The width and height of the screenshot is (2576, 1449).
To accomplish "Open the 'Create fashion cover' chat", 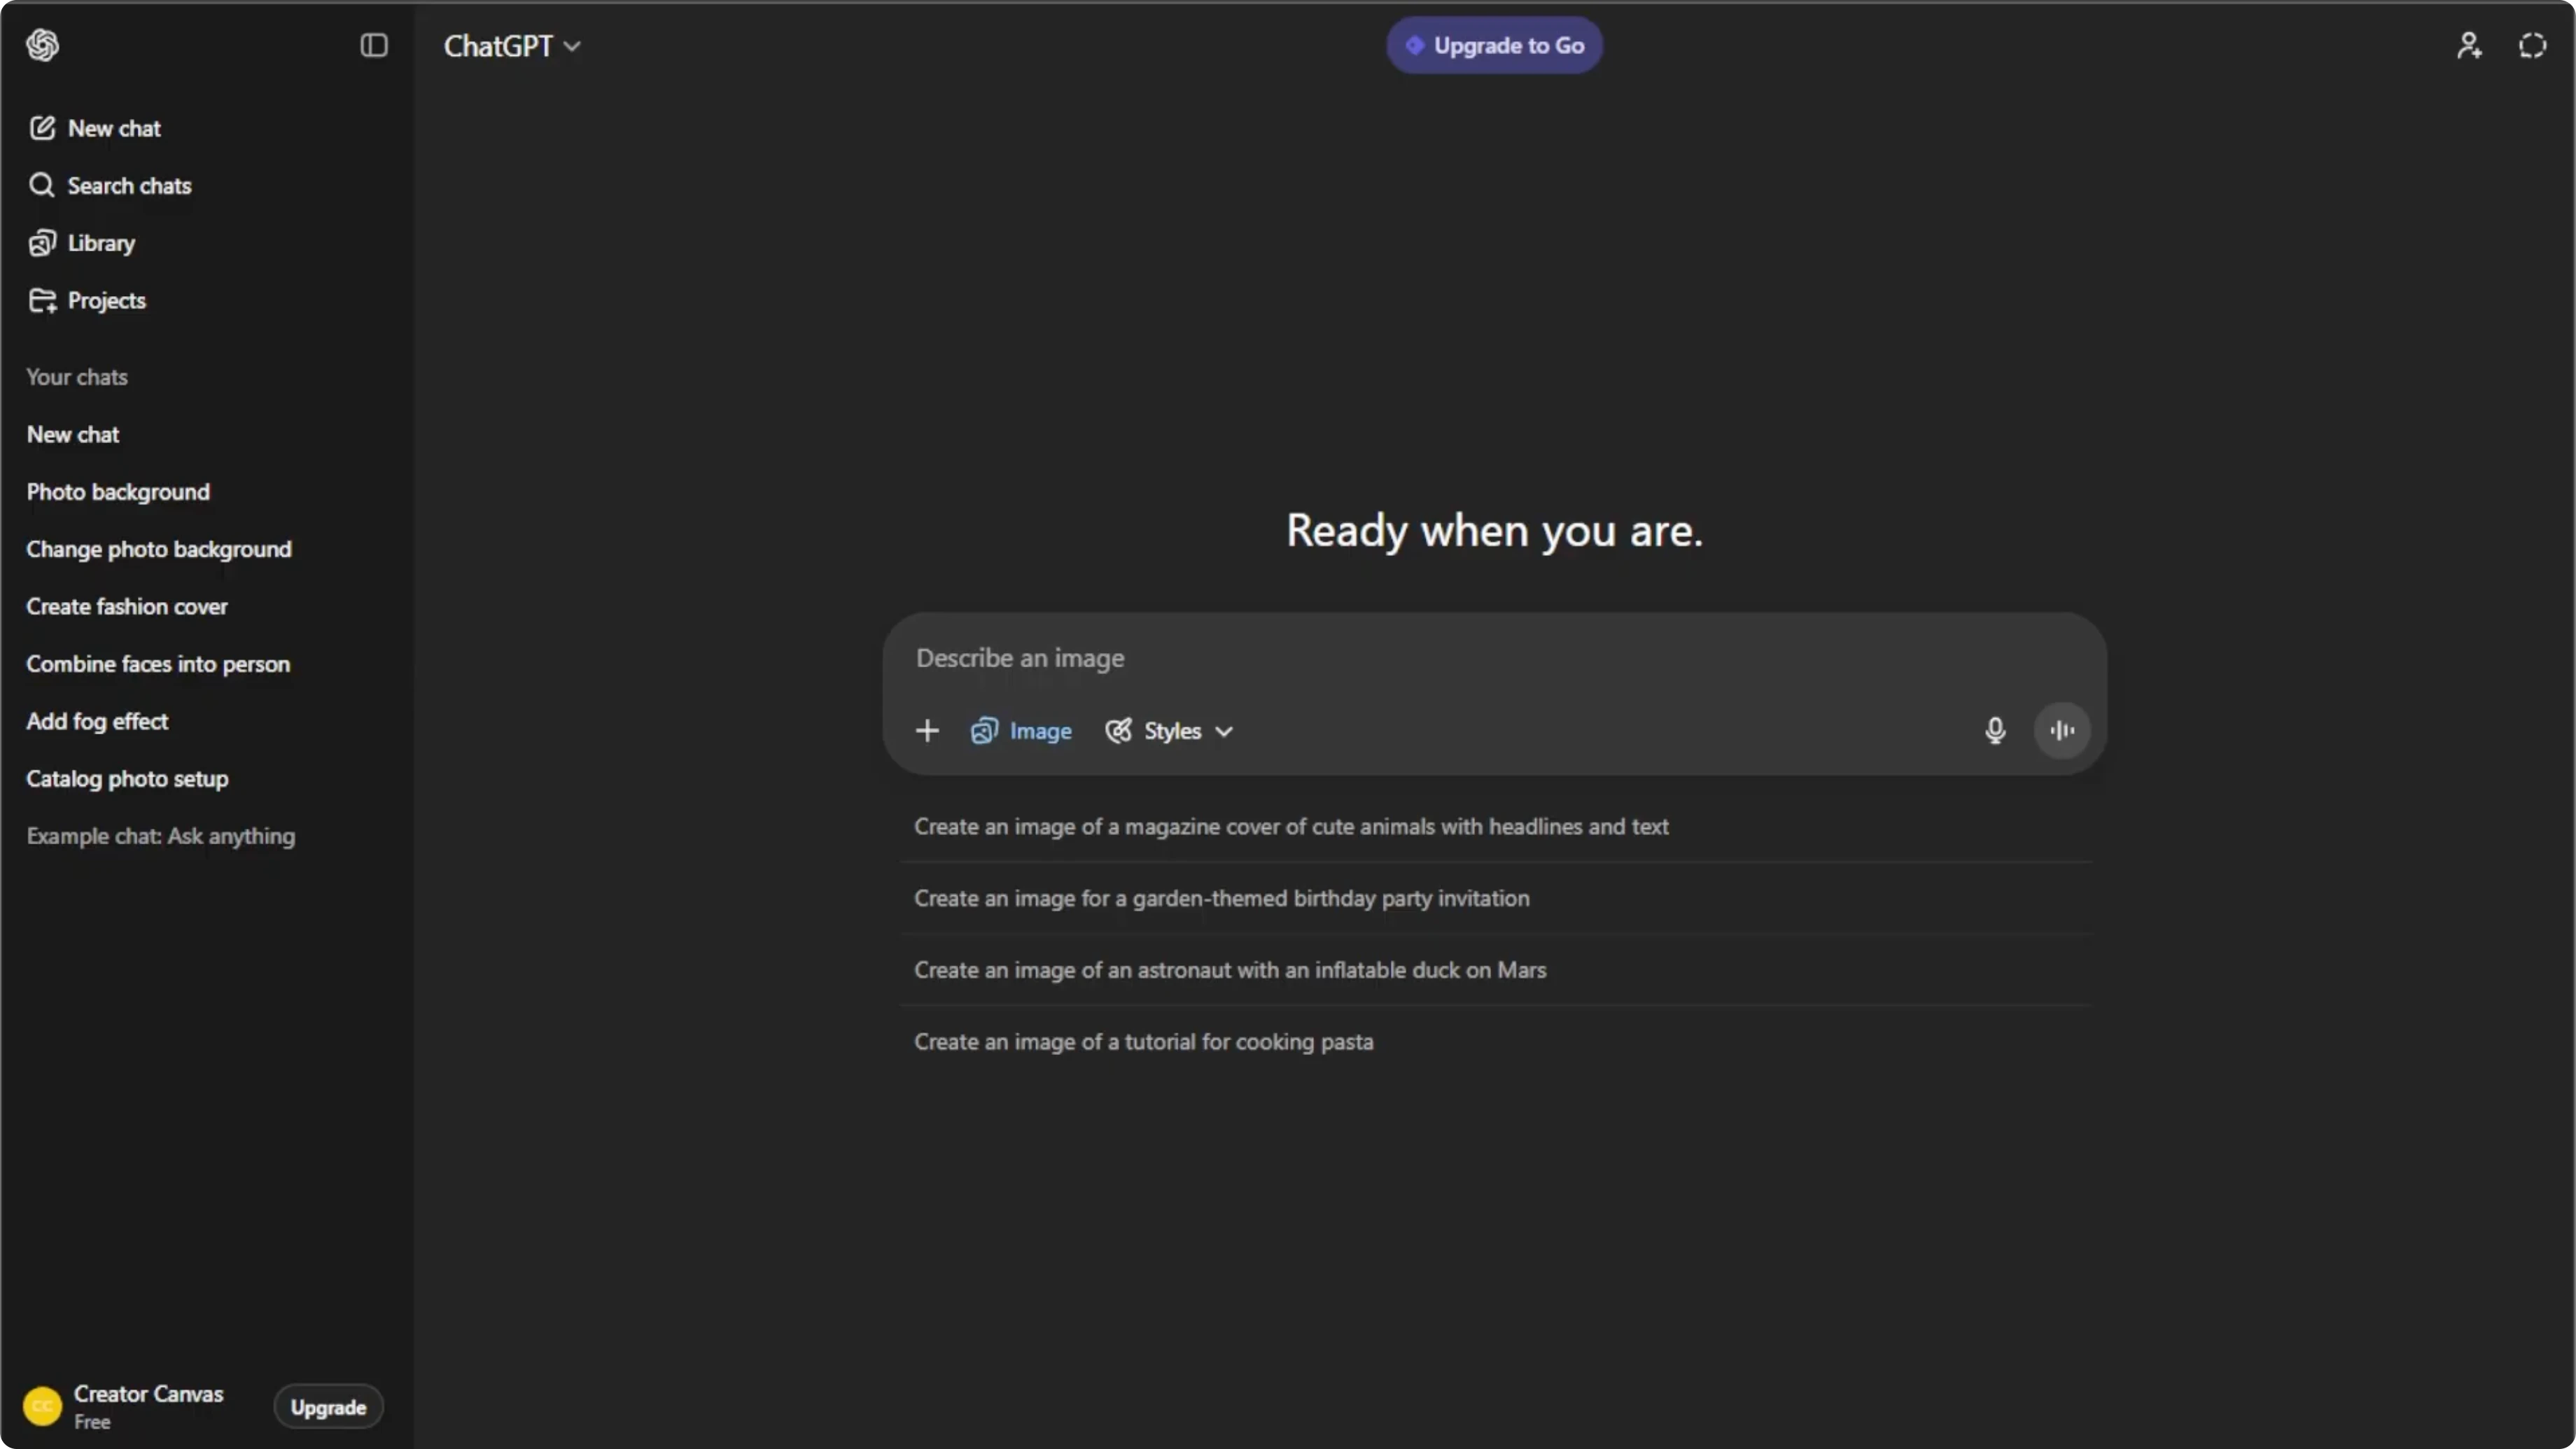I will (206, 607).
